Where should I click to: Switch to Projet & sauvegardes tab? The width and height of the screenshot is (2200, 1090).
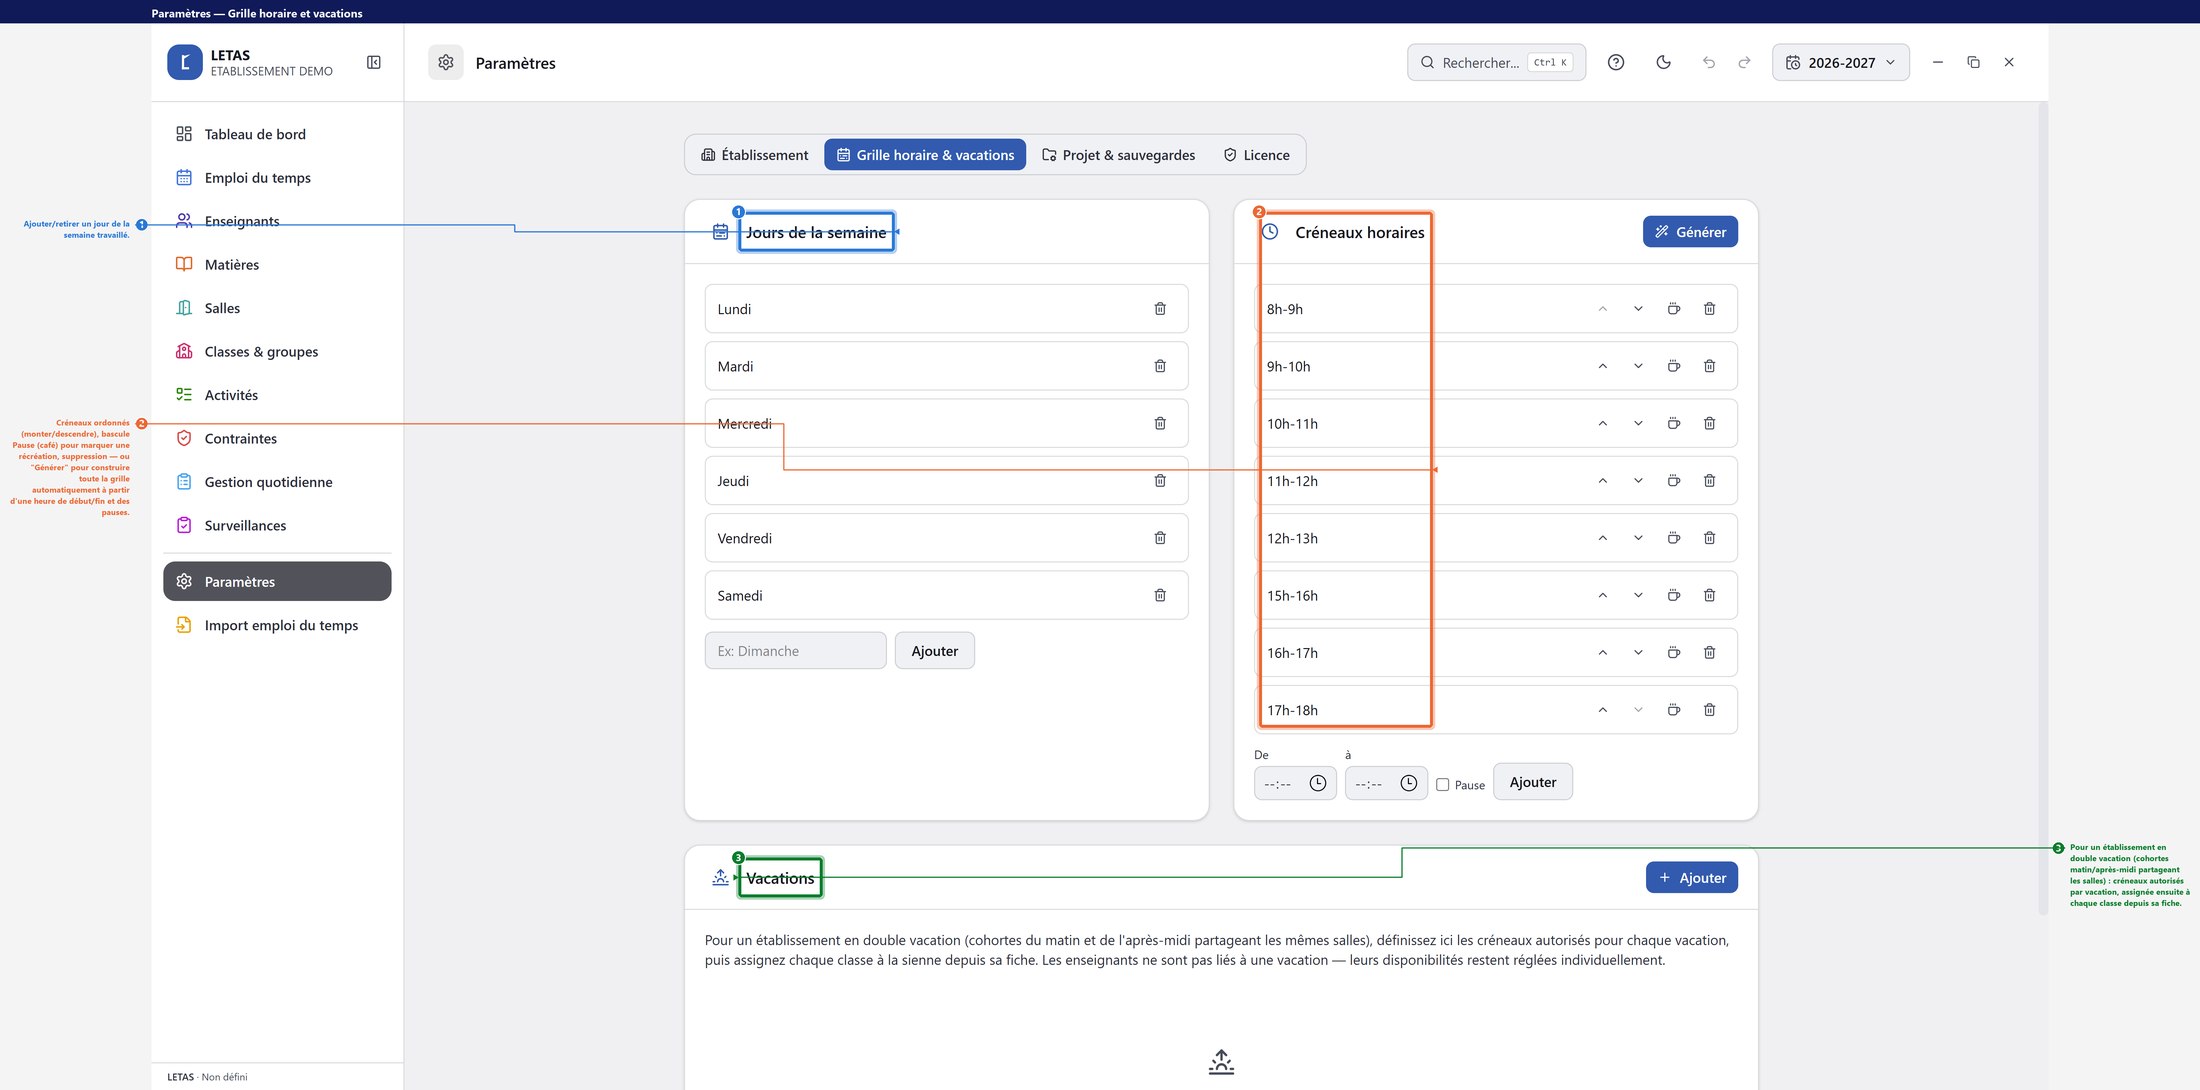[x=1119, y=155]
